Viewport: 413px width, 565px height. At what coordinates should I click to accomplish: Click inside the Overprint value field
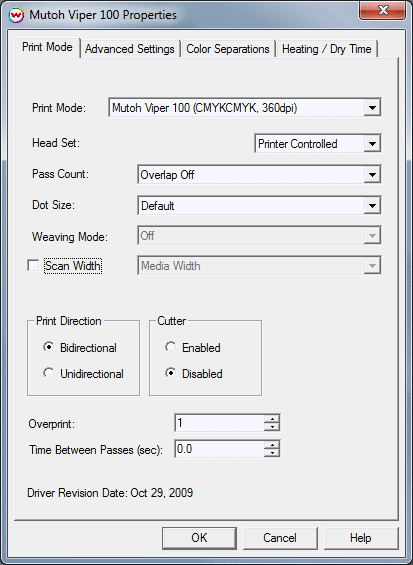click(x=219, y=423)
